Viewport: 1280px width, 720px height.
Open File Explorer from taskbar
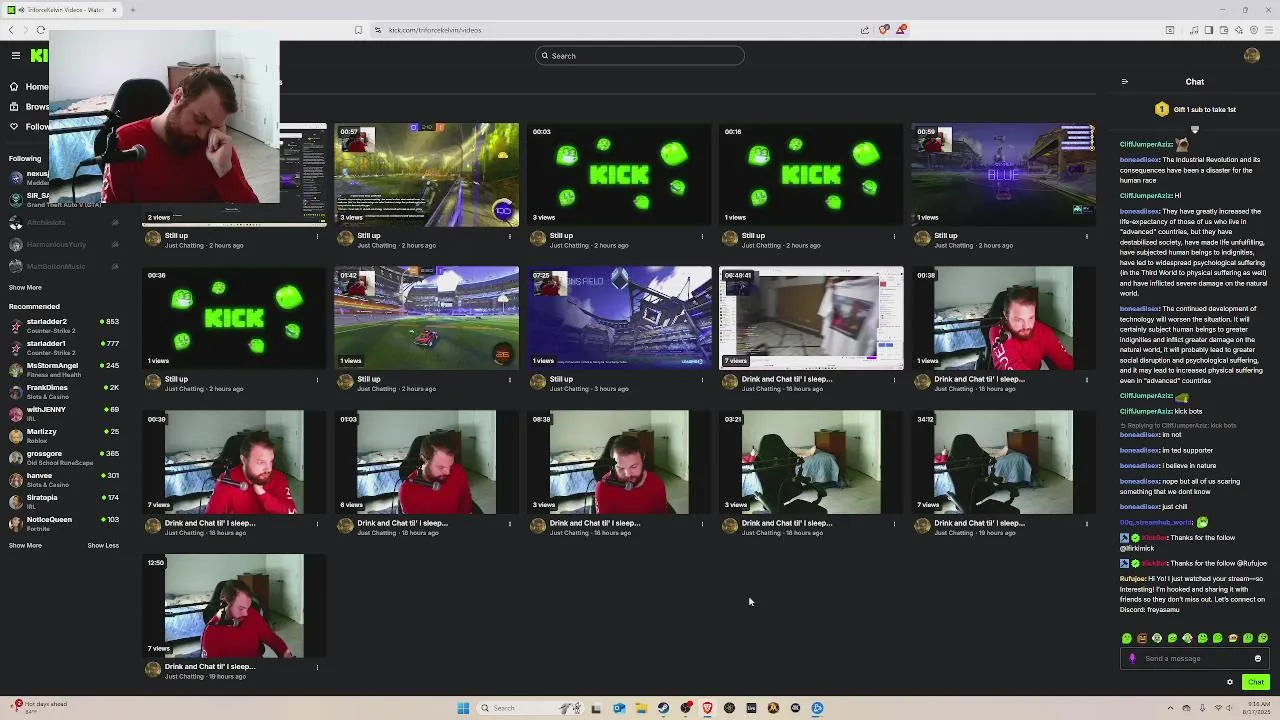(641, 708)
